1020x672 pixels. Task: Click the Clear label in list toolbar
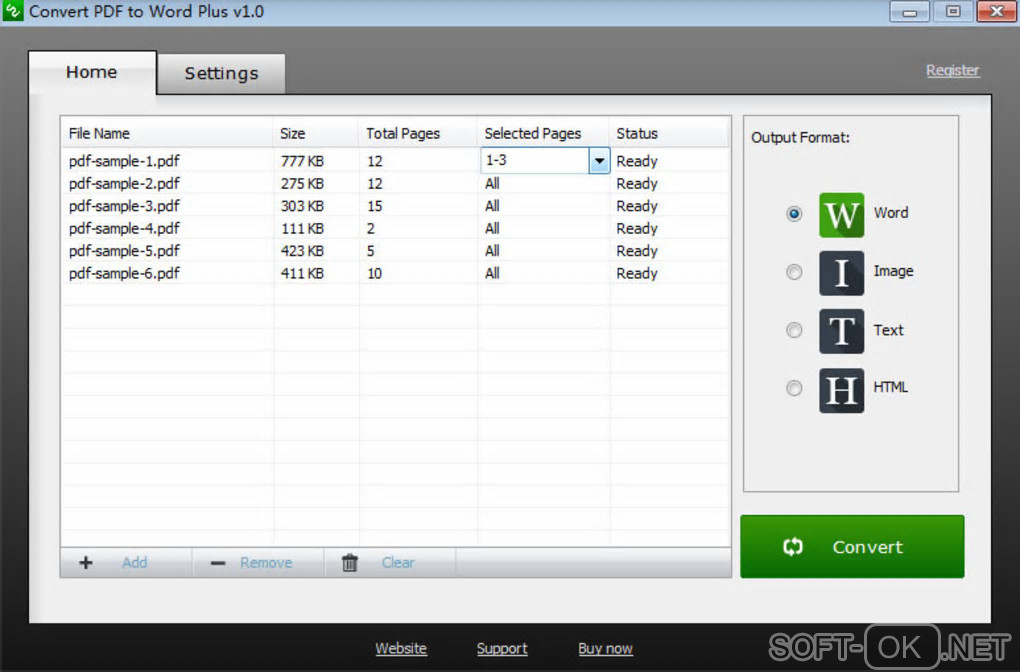click(x=397, y=563)
